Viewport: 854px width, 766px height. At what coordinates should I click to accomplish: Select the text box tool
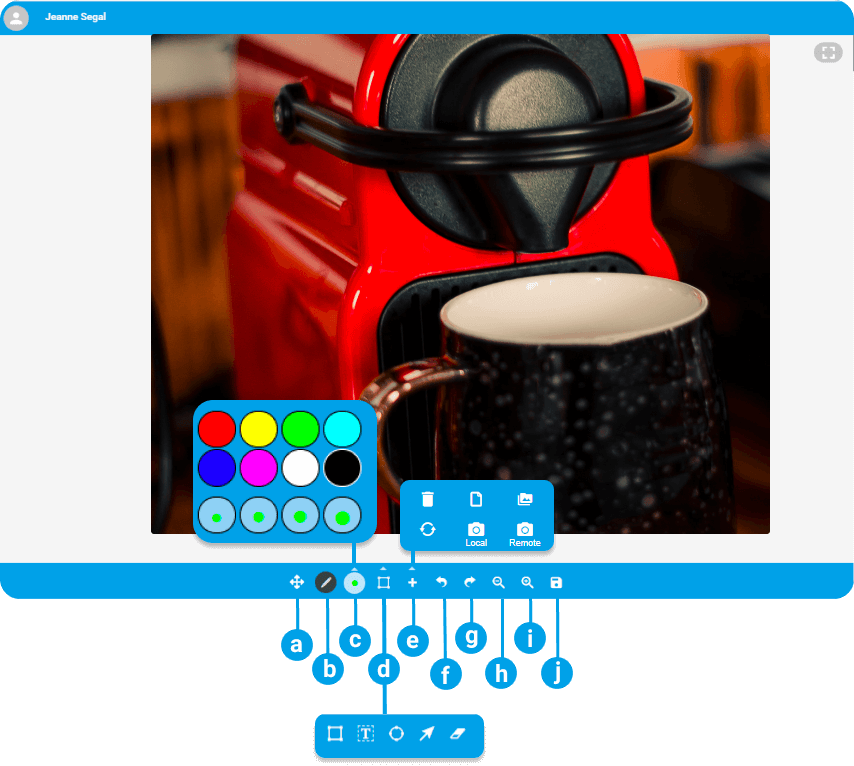coord(365,734)
